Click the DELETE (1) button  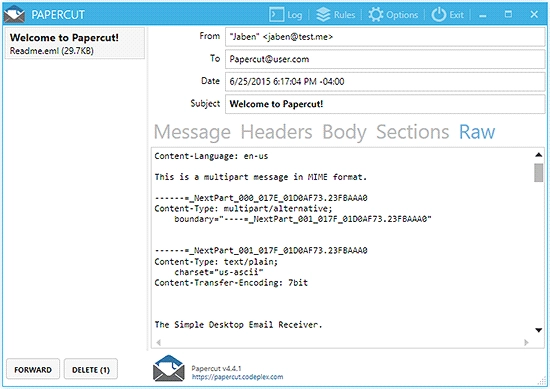(91, 369)
